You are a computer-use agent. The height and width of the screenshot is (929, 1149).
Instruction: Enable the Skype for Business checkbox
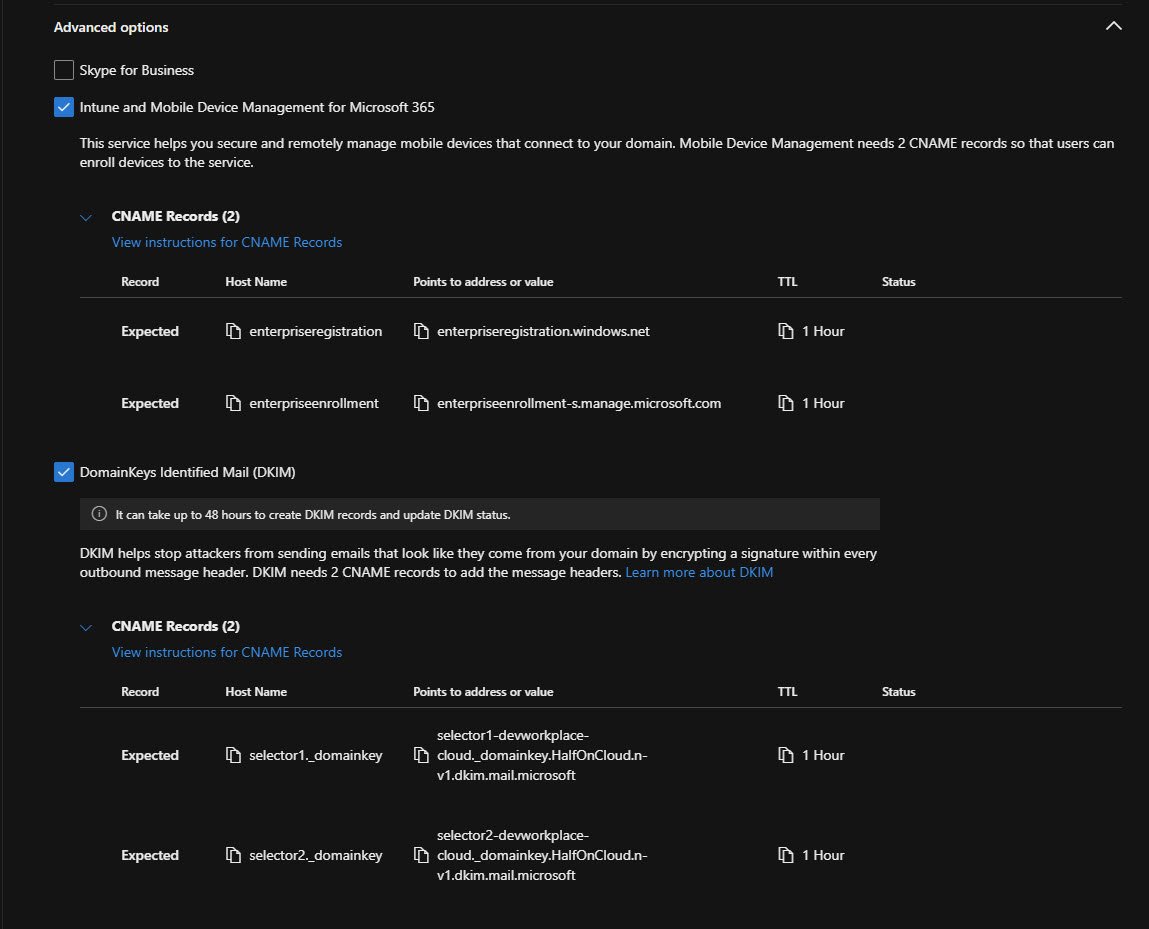pyautogui.click(x=64, y=71)
